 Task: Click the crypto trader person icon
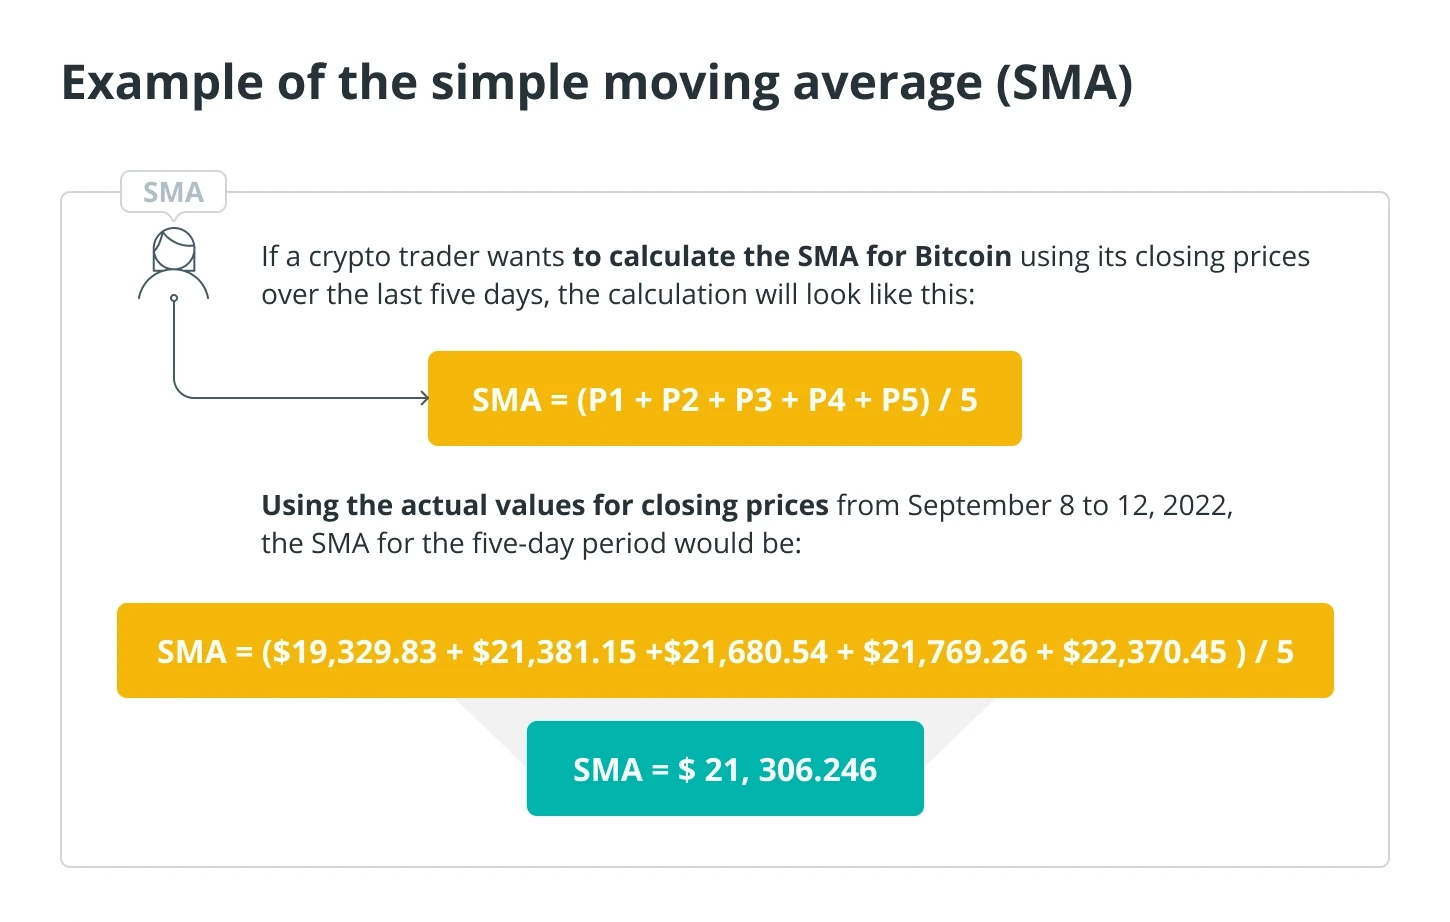(x=174, y=264)
